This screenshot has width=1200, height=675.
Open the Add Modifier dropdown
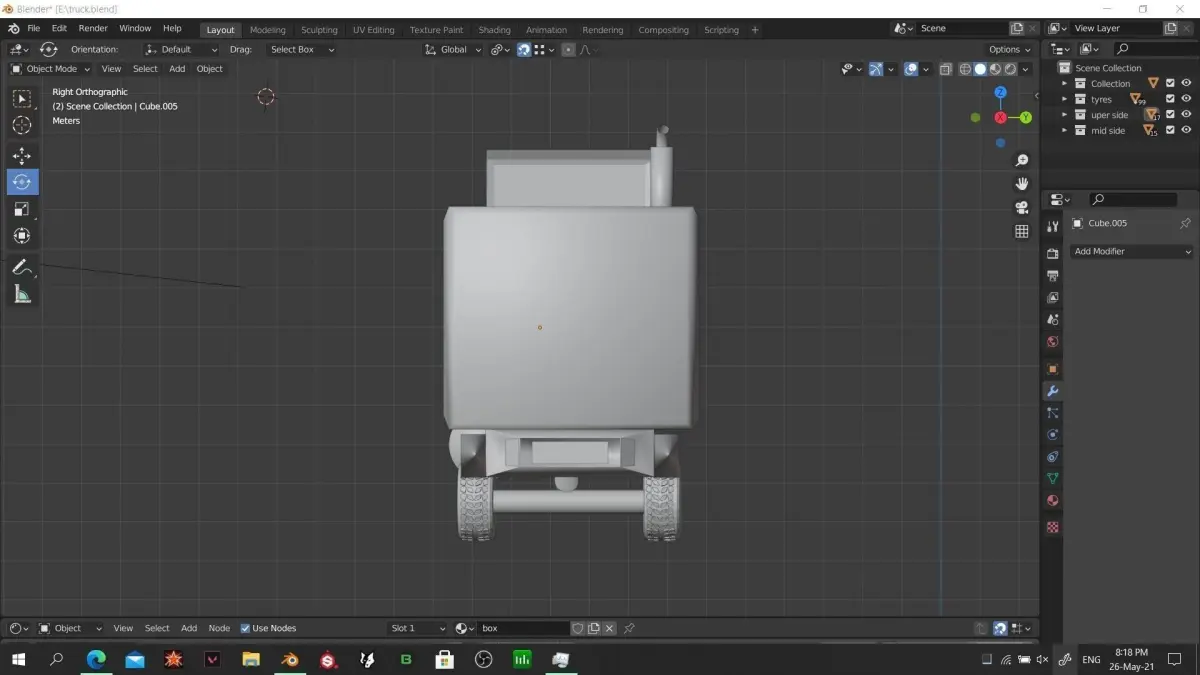click(1131, 252)
